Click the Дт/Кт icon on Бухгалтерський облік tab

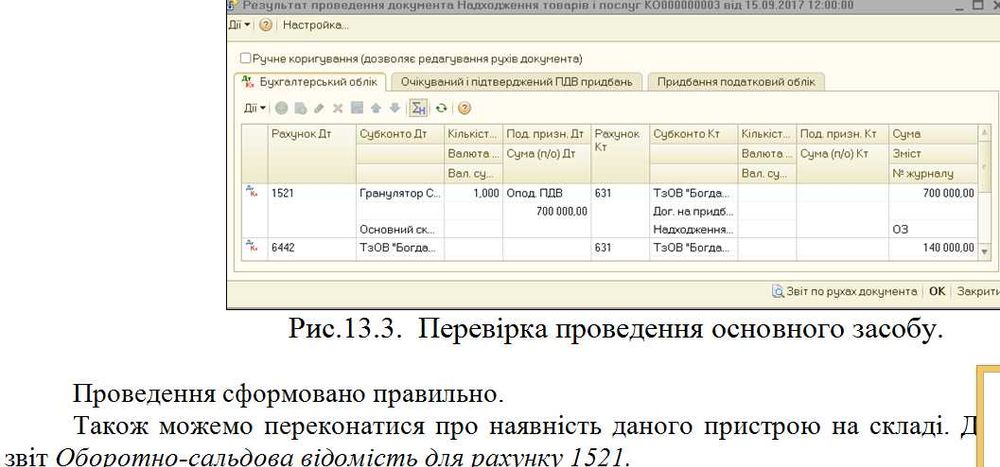[247, 82]
